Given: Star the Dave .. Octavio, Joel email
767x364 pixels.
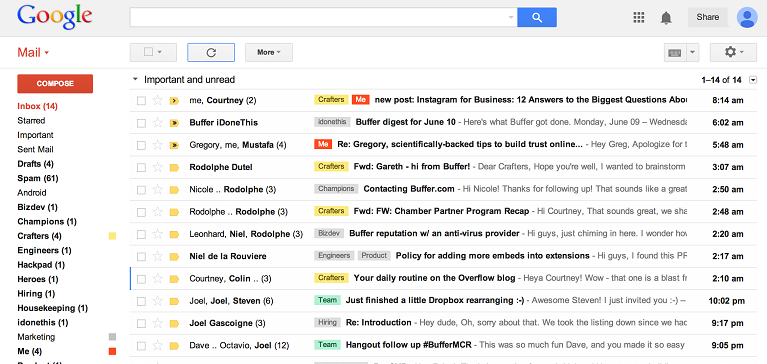Looking at the screenshot, I should coord(158,345).
